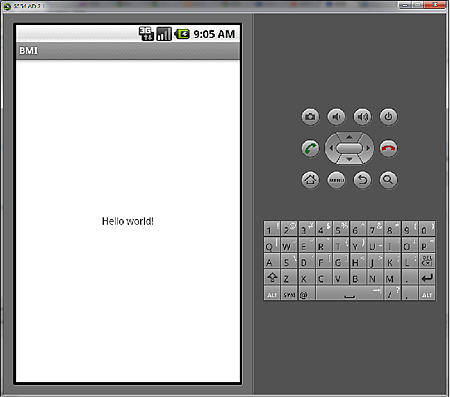This screenshot has height=397, width=450.
Task: Click the DEL backspace key
Action: point(427,261)
